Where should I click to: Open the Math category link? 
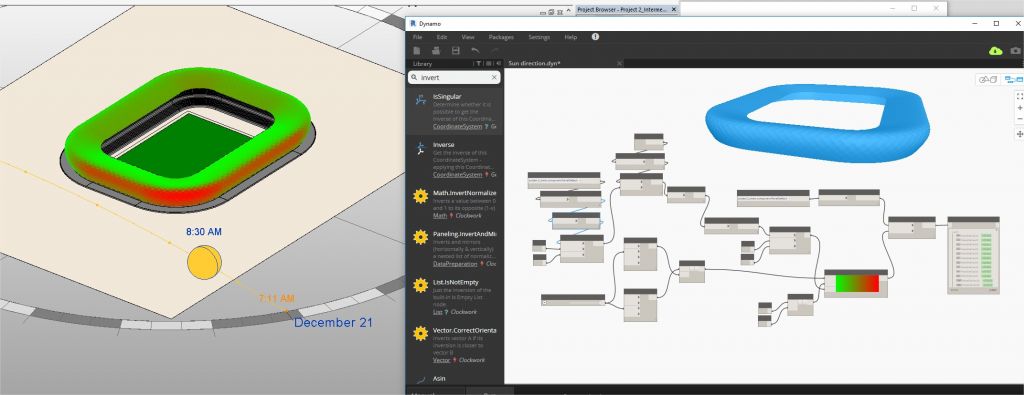[x=440, y=215]
